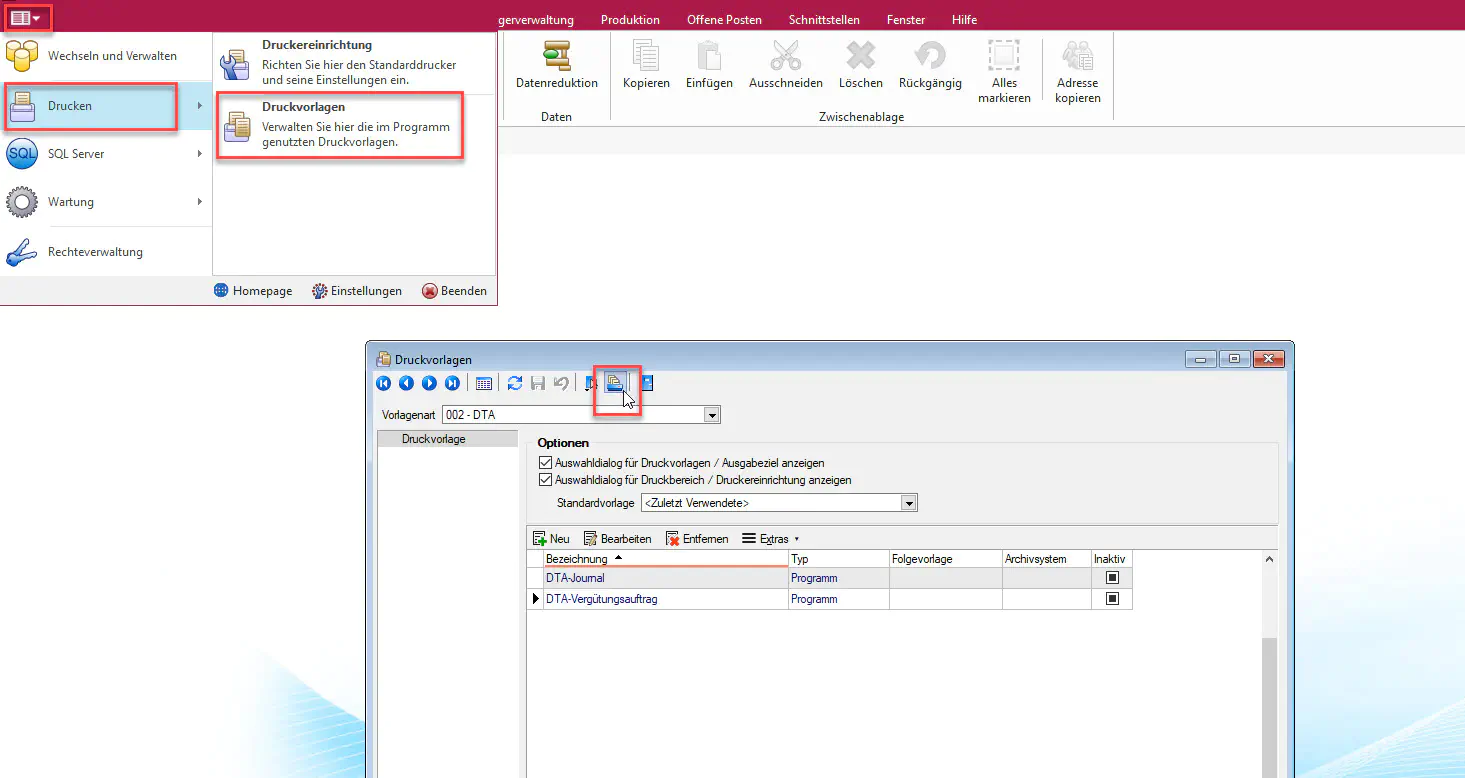Viewport: 1465px width, 778px height.
Task: Toggle Inaktiv checkbox for DTA-Journal row
Action: click(1111, 578)
